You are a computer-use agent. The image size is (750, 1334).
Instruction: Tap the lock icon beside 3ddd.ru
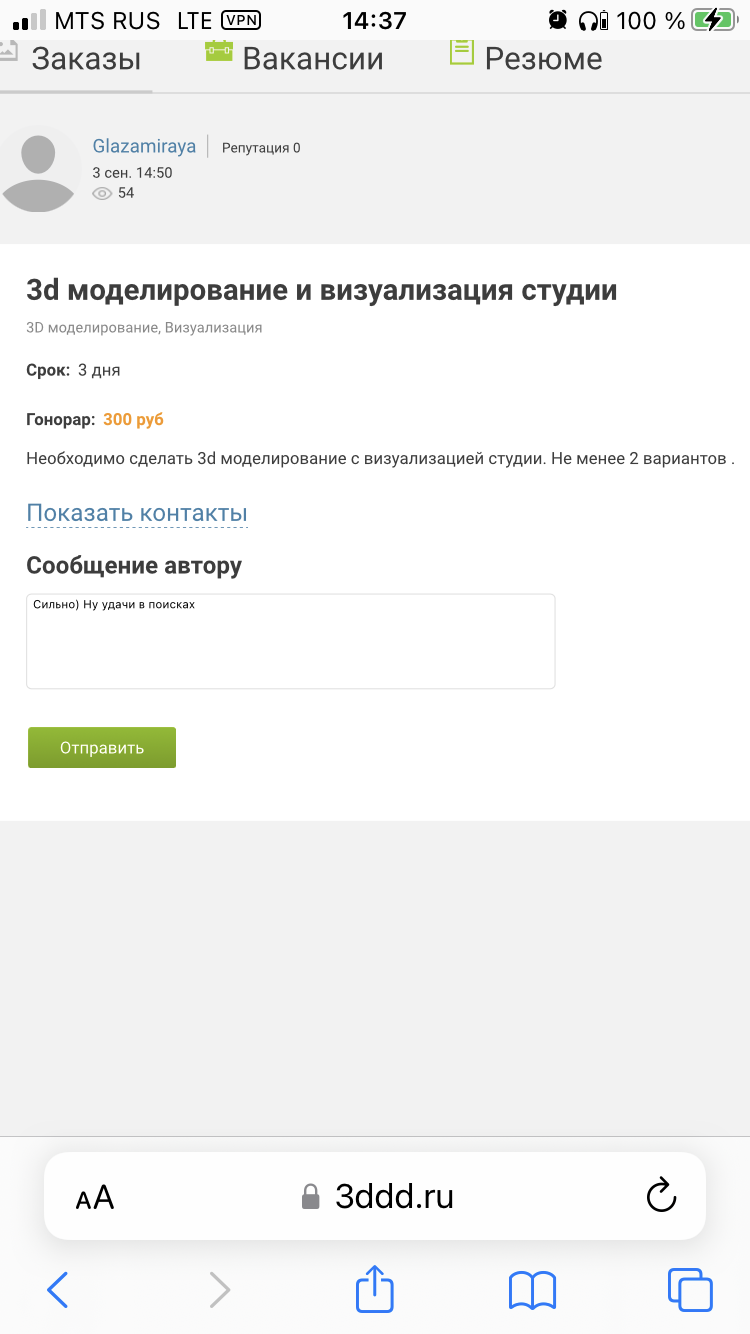pyautogui.click(x=311, y=1197)
